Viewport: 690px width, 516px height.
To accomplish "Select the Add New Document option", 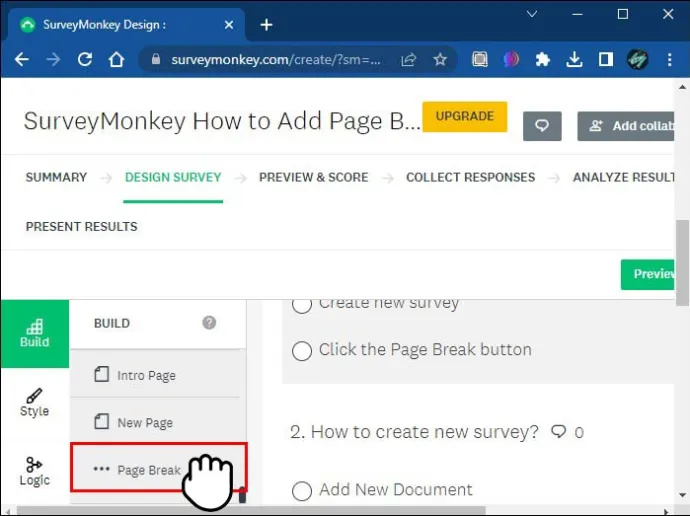I will pyautogui.click(x=302, y=490).
